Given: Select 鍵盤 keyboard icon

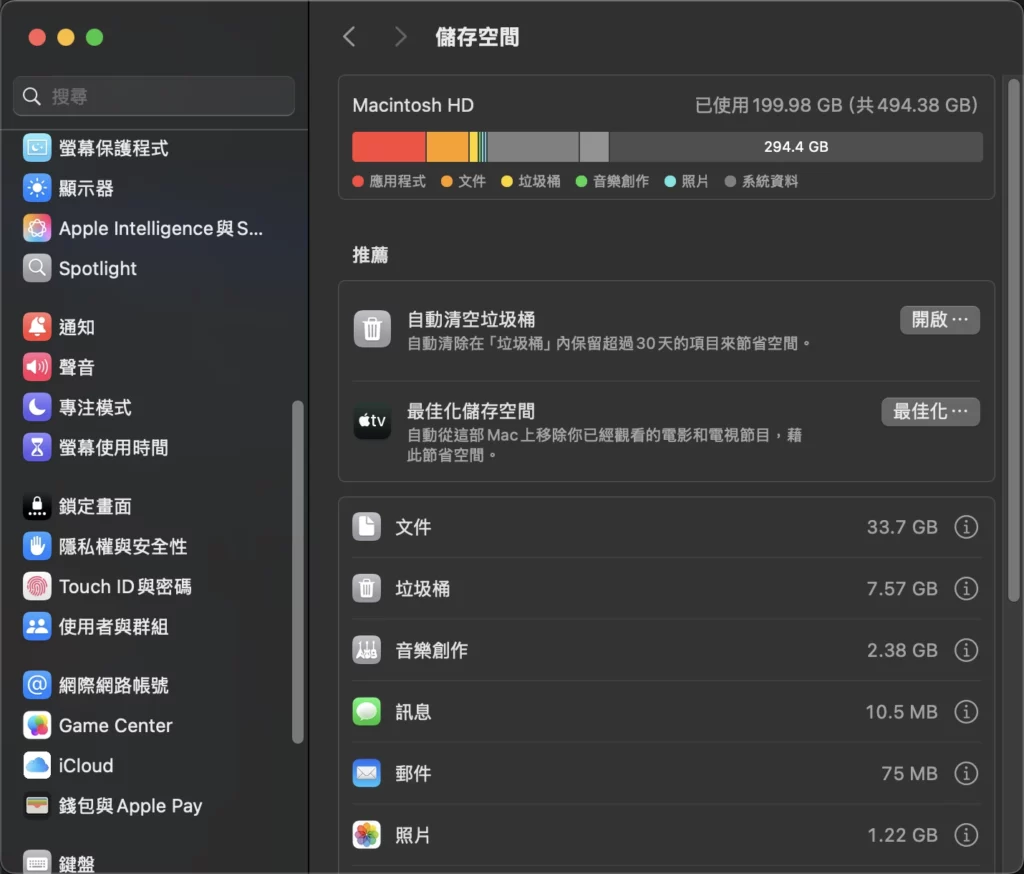Looking at the screenshot, I should [x=37, y=862].
